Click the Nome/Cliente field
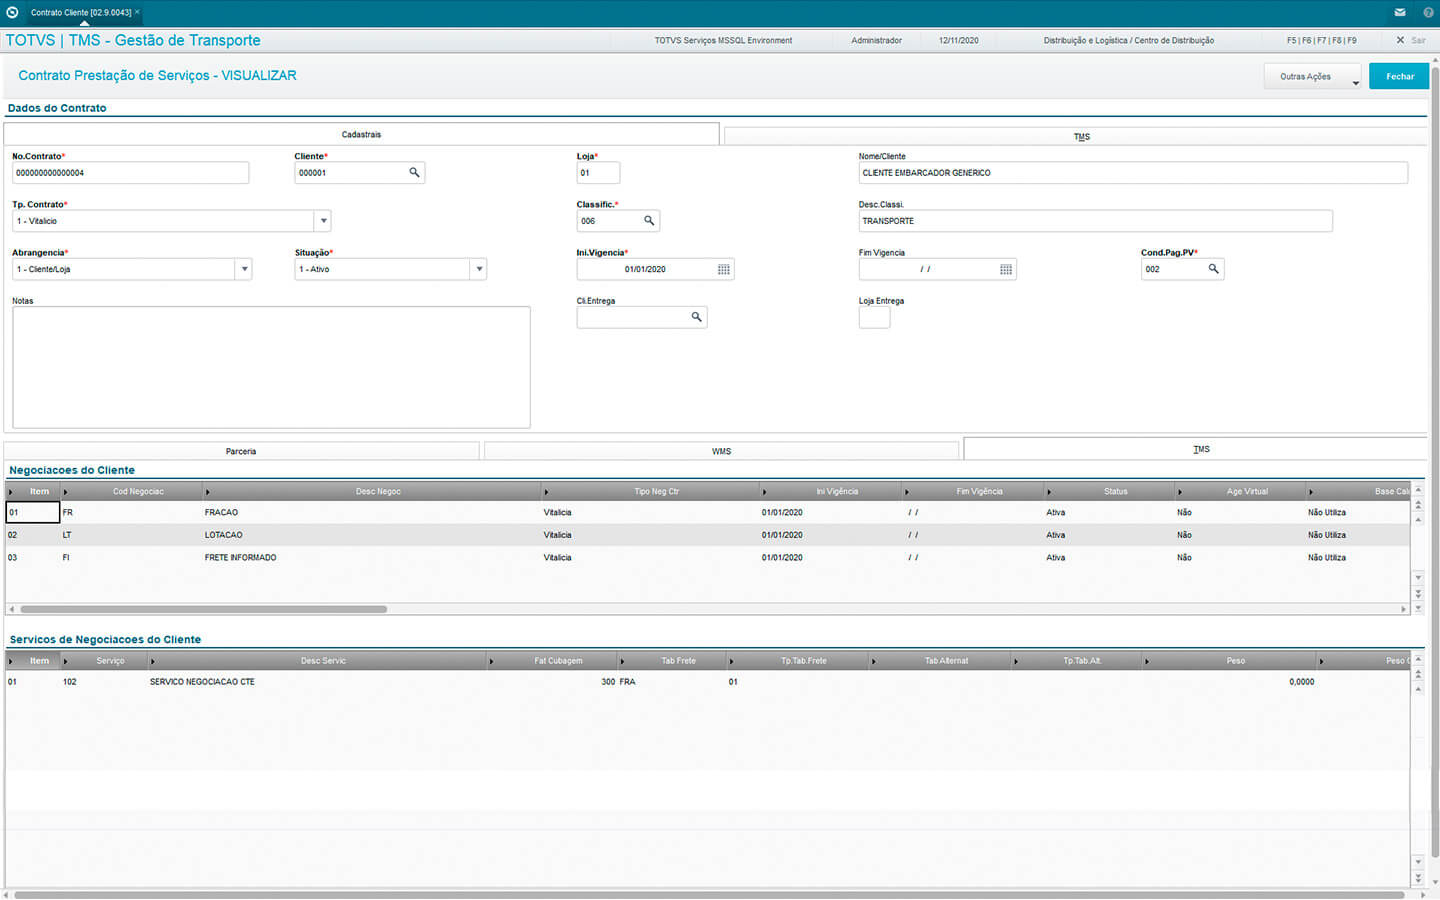The width and height of the screenshot is (1440, 900). pos(1133,173)
